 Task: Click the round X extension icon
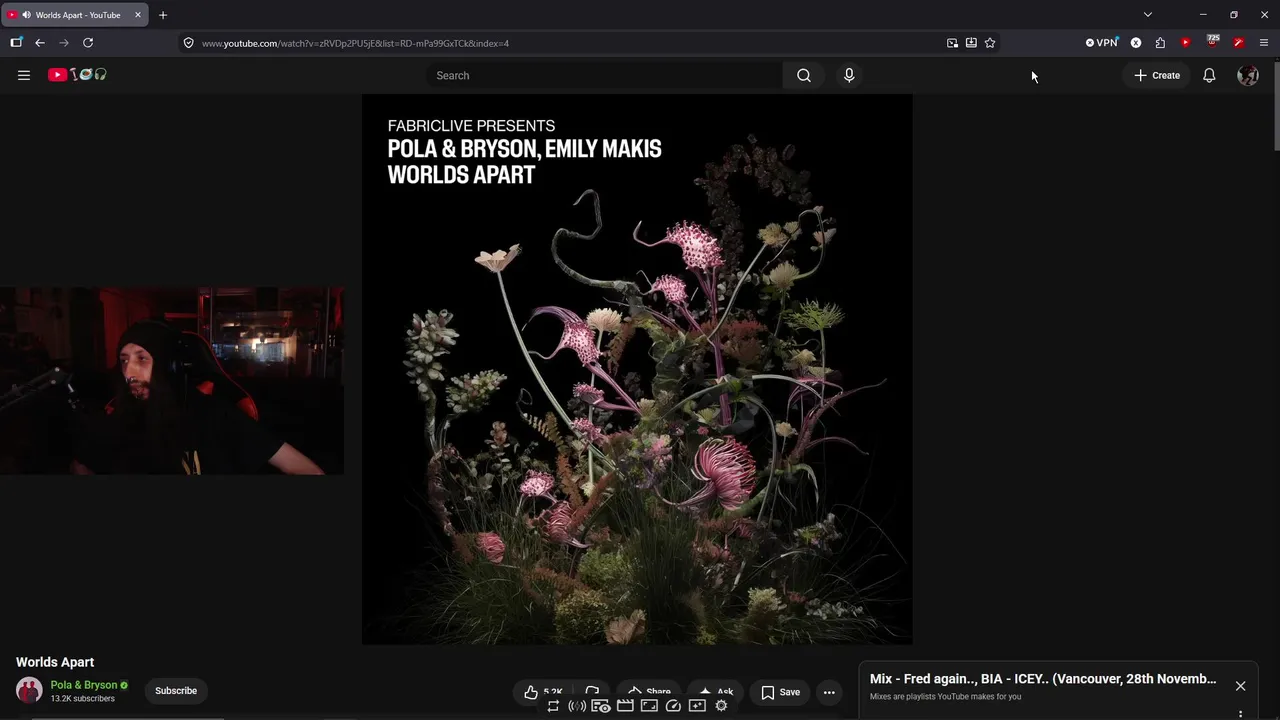[x=1136, y=43]
